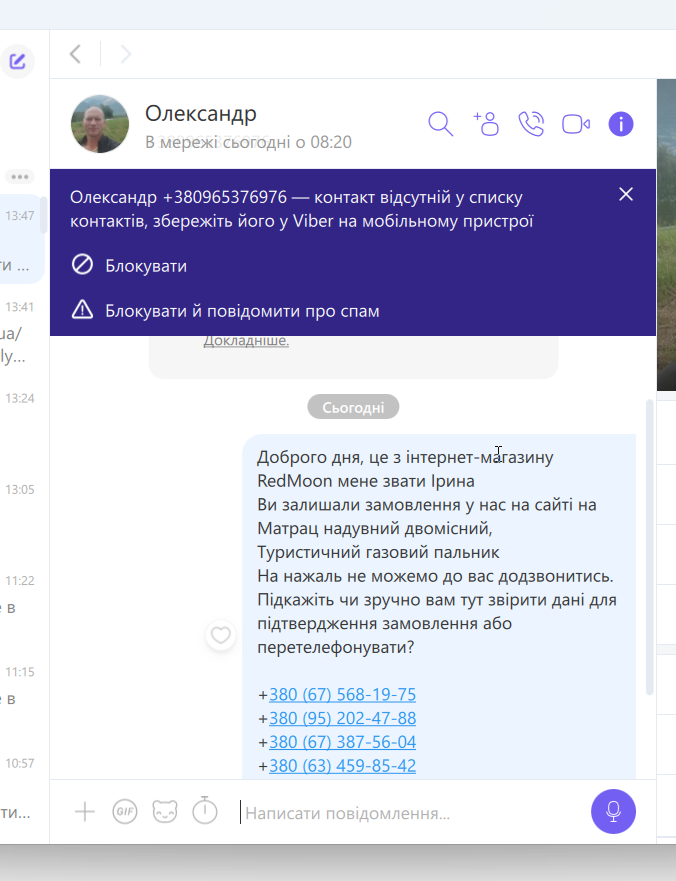Click phone link 380 (67) 568-19-75
The height and width of the screenshot is (881, 676).
point(342,694)
